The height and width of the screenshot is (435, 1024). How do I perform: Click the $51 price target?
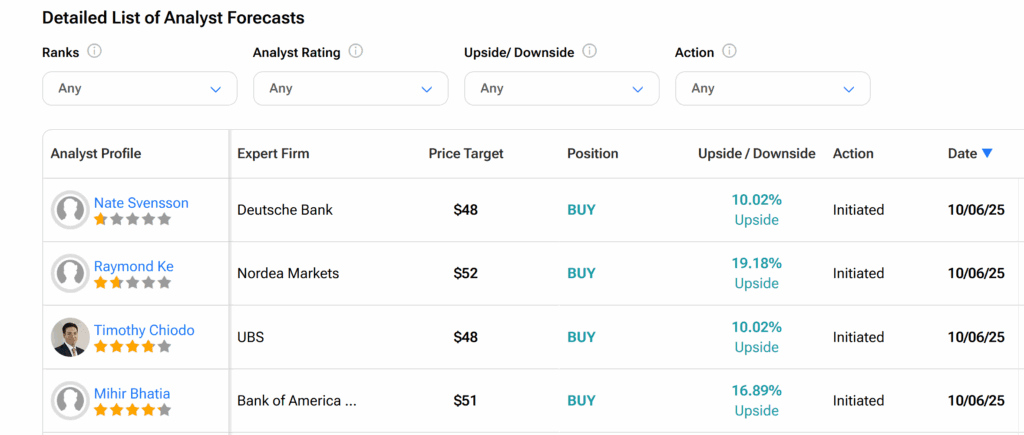466,400
